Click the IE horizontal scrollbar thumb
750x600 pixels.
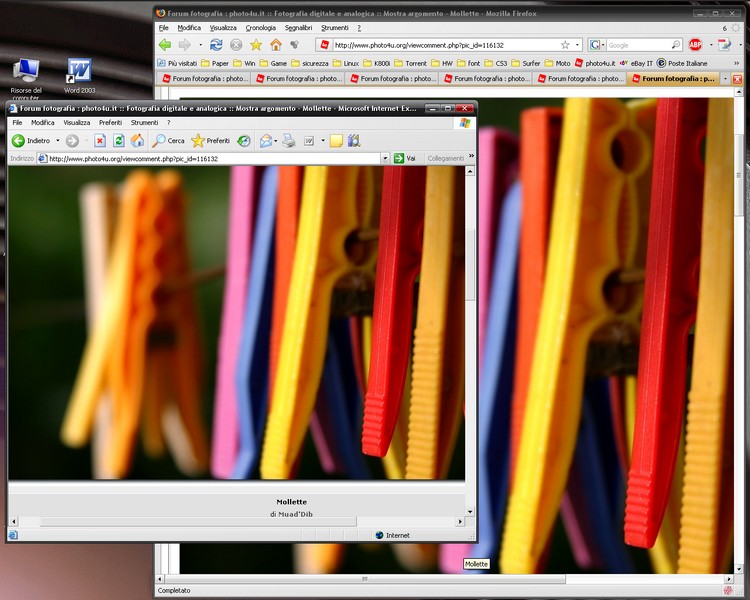tap(198, 522)
